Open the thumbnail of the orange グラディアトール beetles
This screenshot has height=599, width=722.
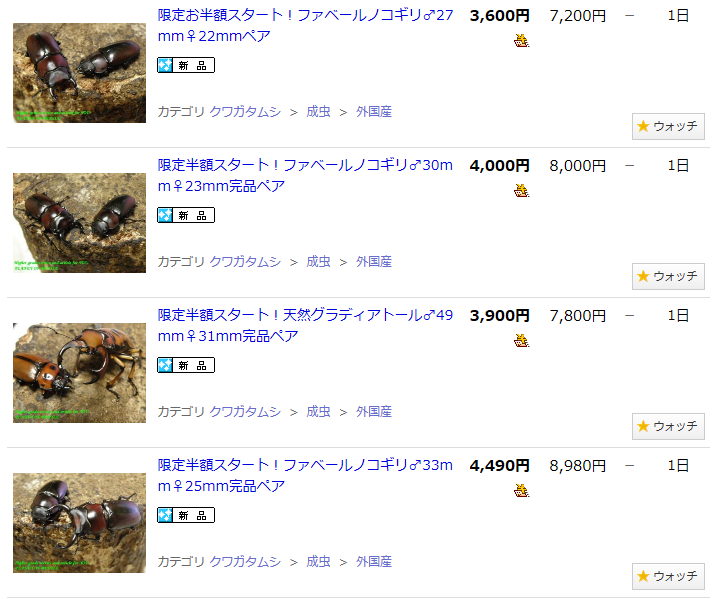point(79,373)
